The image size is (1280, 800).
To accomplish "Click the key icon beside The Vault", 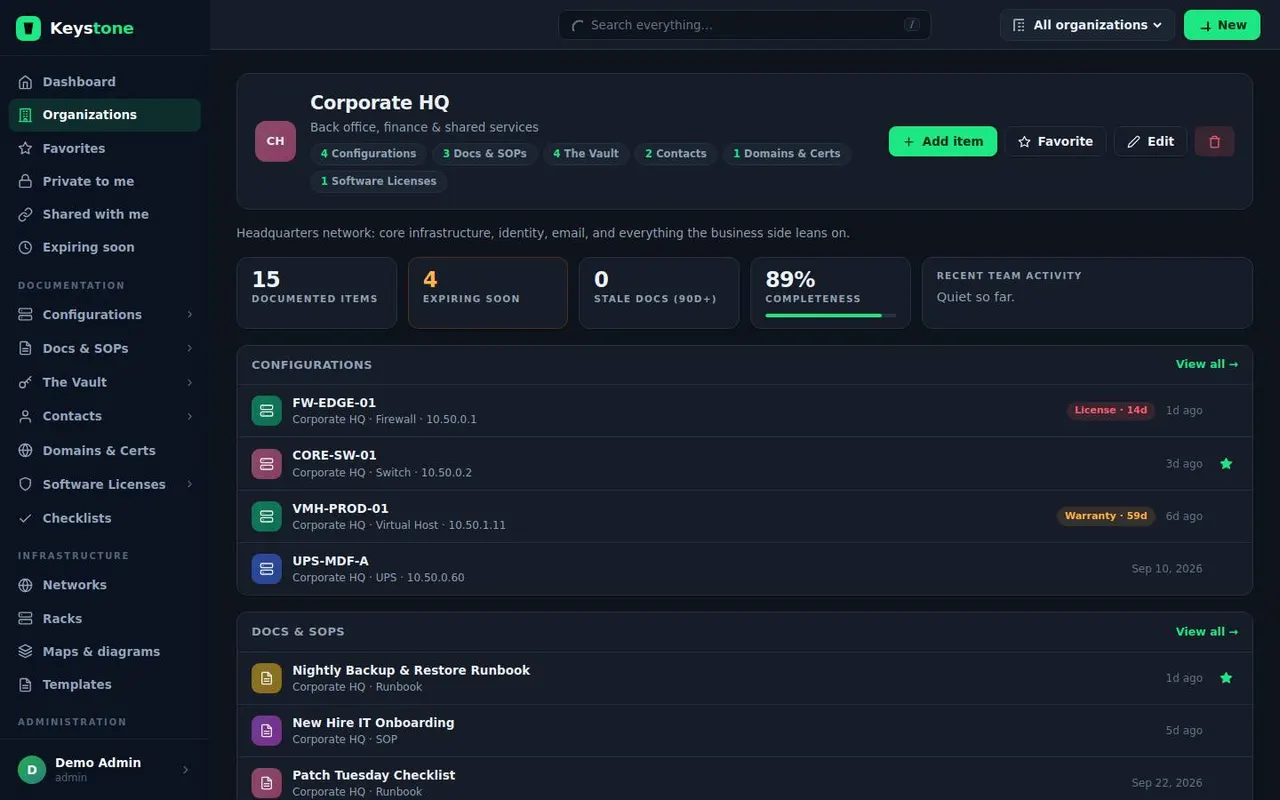I will (x=26, y=382).
